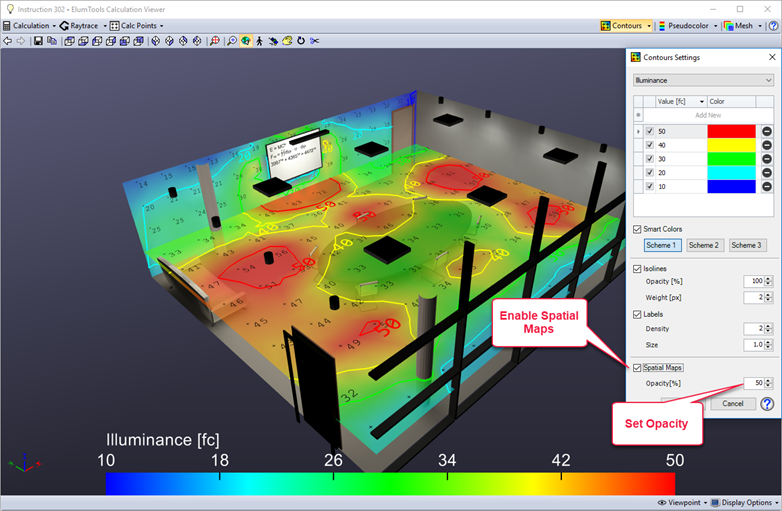
Task: Apply Scheme 2 color scheme
Action: (x=702, y=245)
